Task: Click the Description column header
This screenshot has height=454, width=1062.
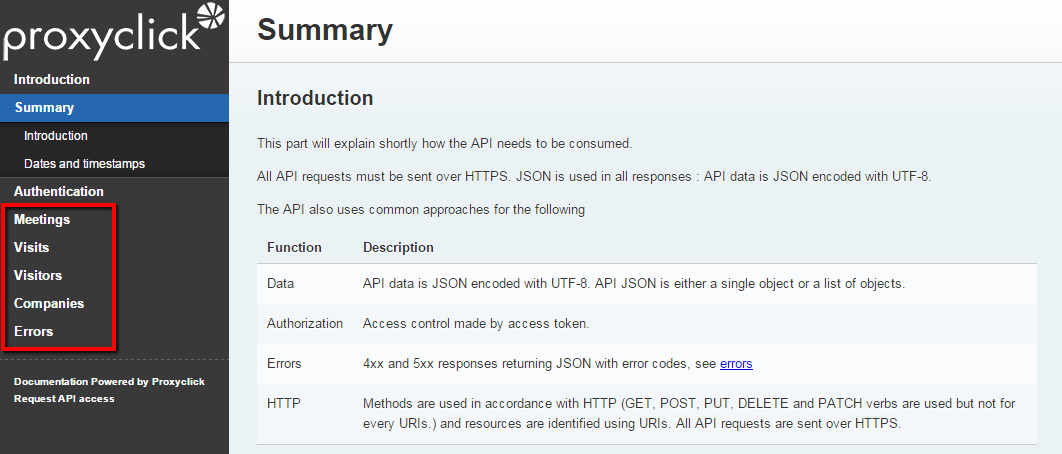Action: 398,247
